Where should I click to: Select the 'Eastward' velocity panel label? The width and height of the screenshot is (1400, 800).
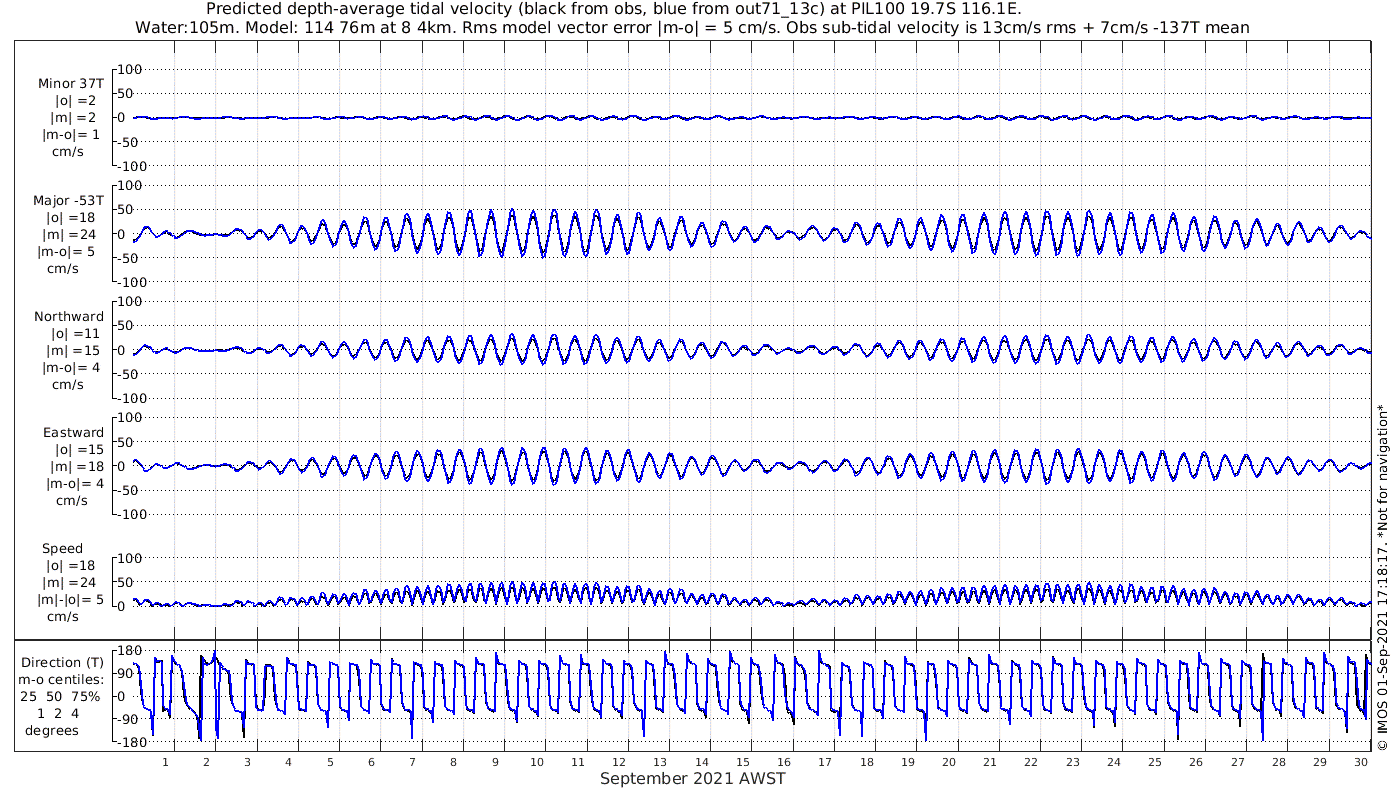73,432
